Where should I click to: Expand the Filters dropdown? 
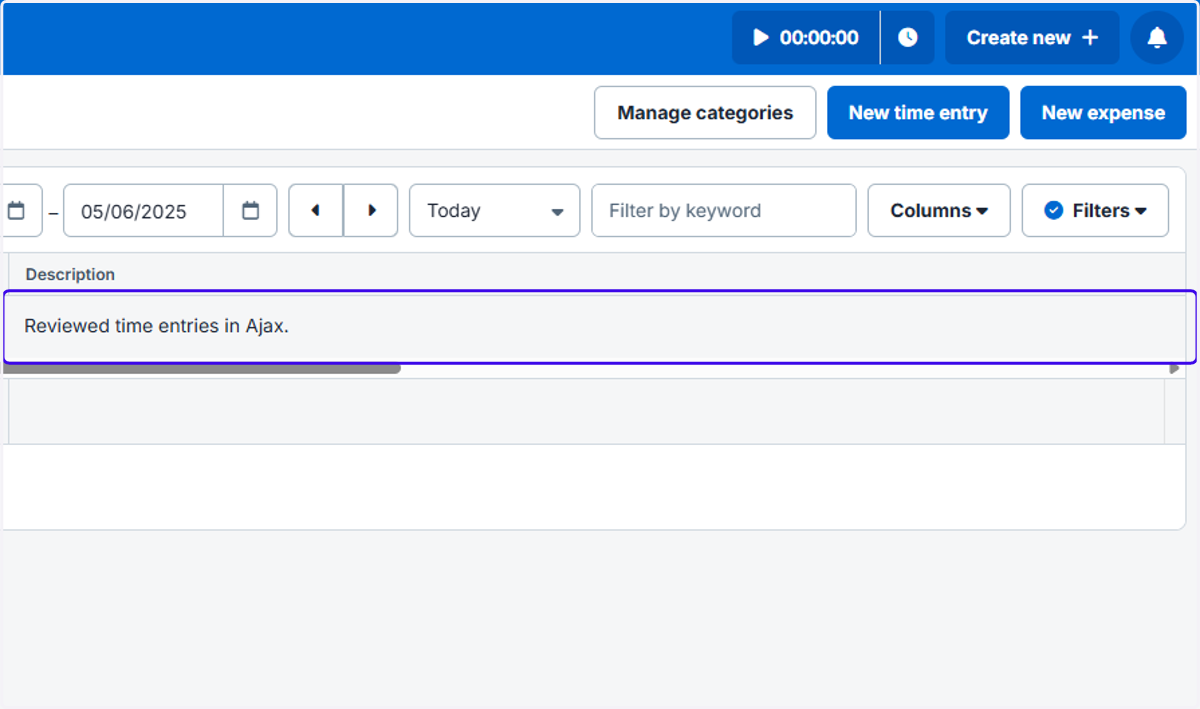pyautogui.click(x=1095, y=211)
